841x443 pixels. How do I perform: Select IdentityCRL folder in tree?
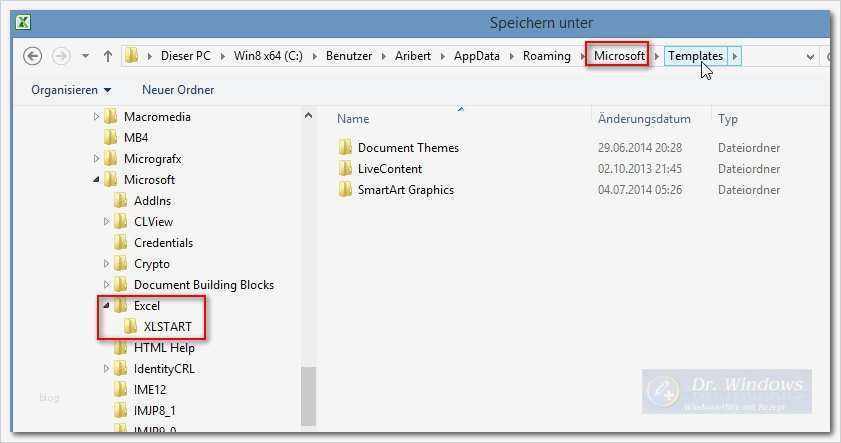coord(164,369)
